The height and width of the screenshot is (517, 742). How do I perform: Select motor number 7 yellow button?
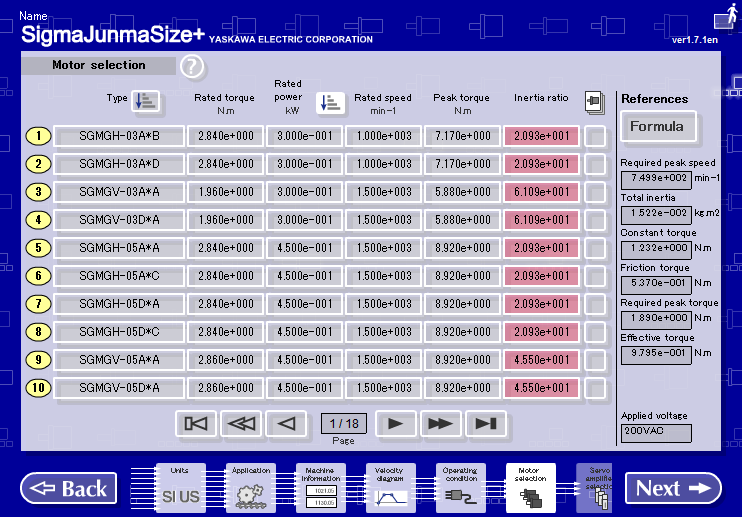38,304
